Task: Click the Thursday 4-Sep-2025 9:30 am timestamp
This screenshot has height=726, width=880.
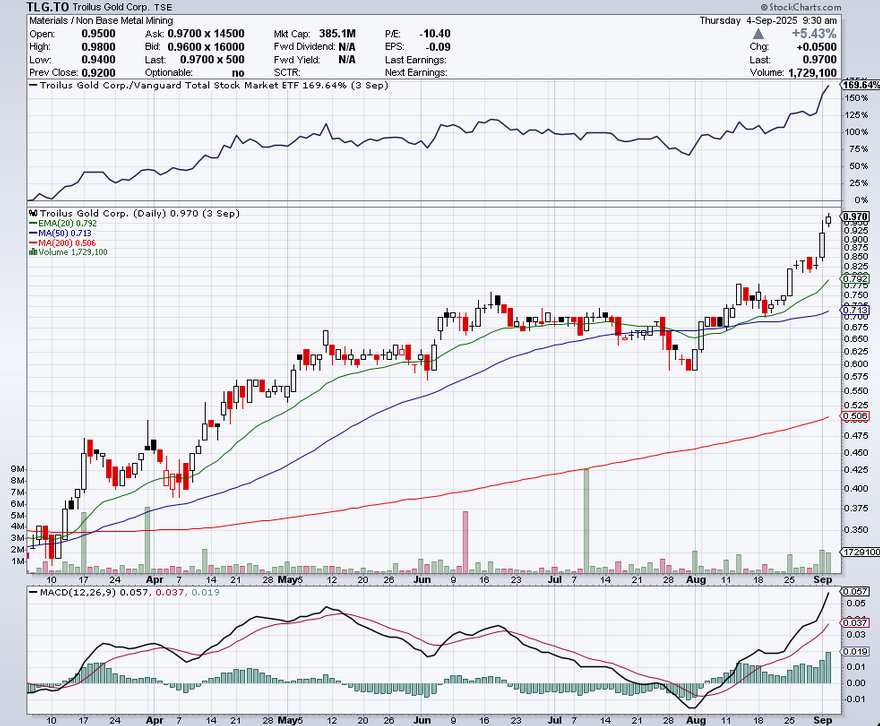Action: 768,21
